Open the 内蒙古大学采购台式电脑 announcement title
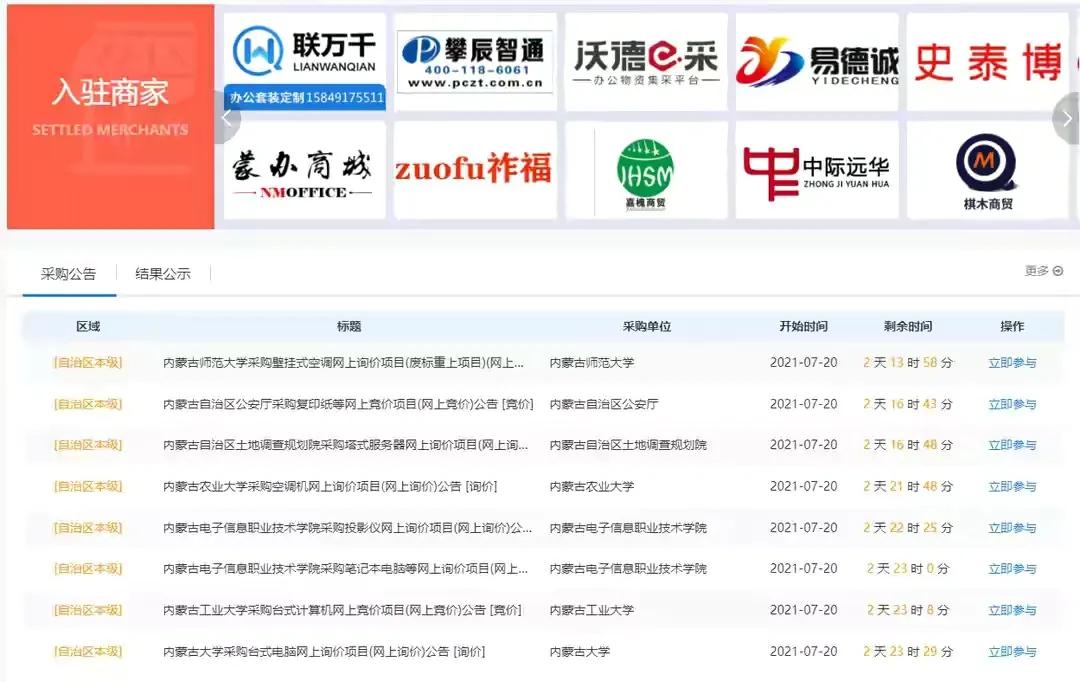 point(324,652)
